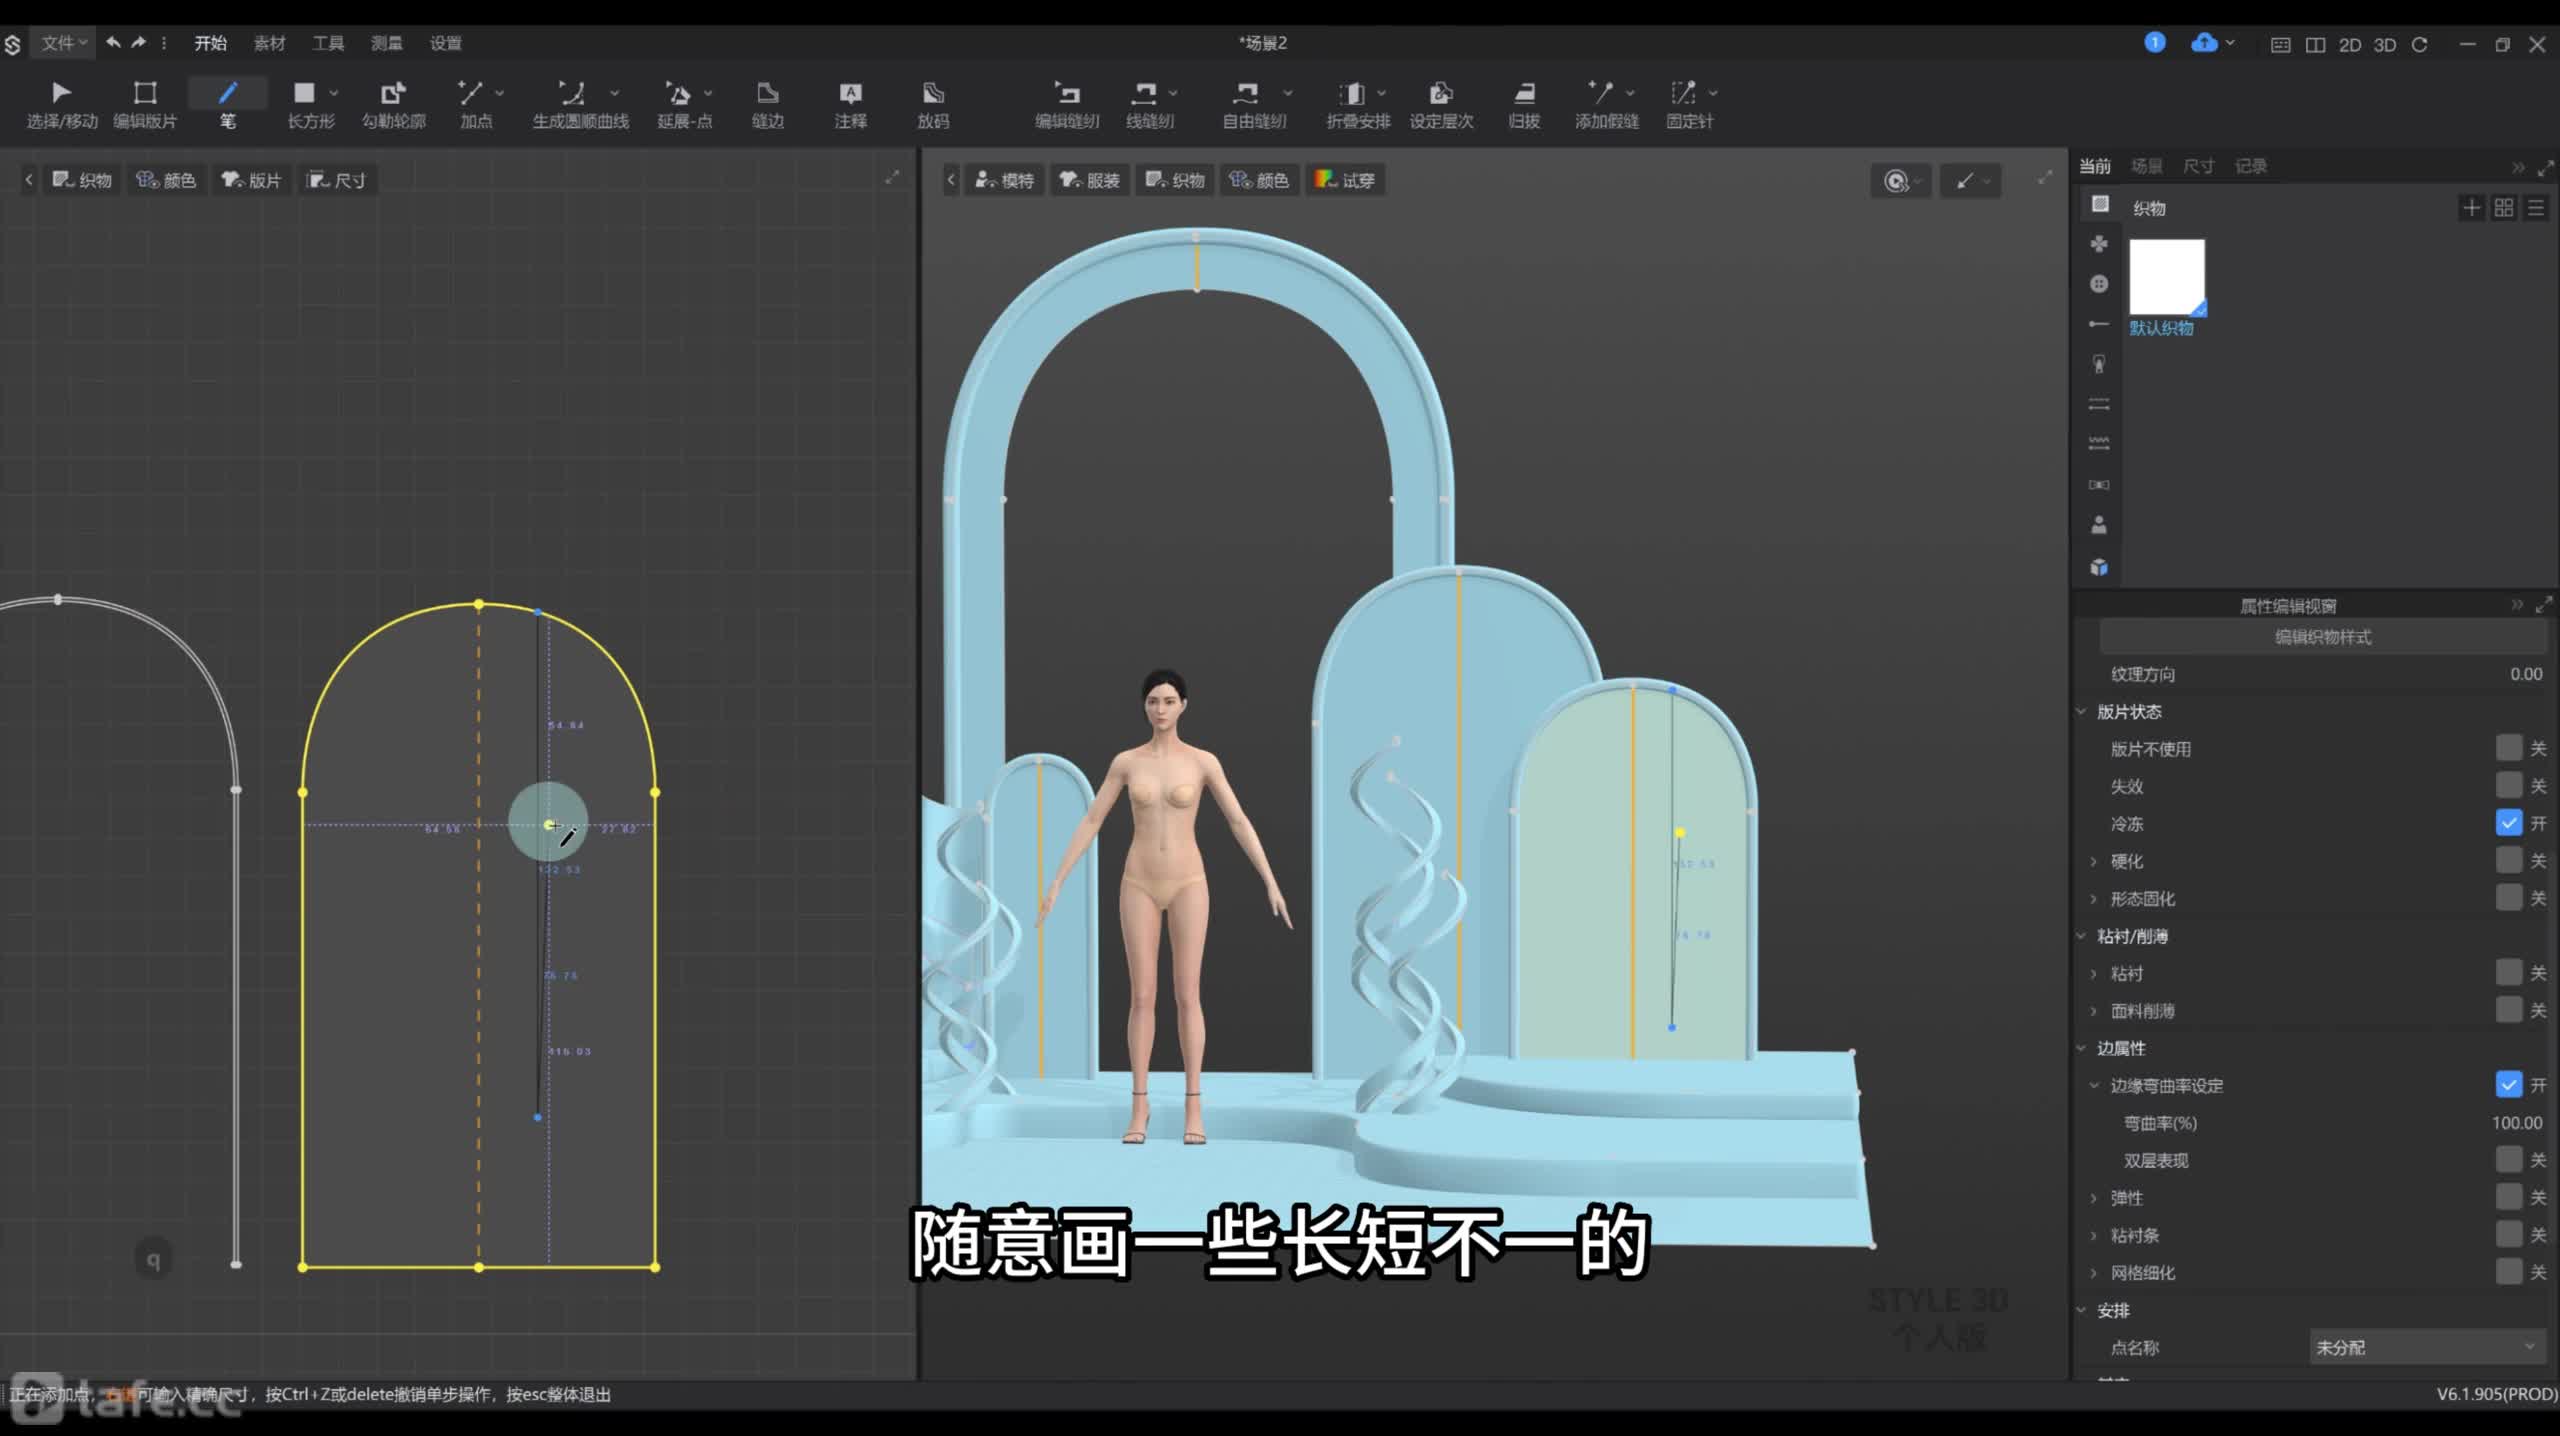The image size is (2560, 1436).
Task: Click the simulation play button in 3D view
Action: (x=1896, y=181)
